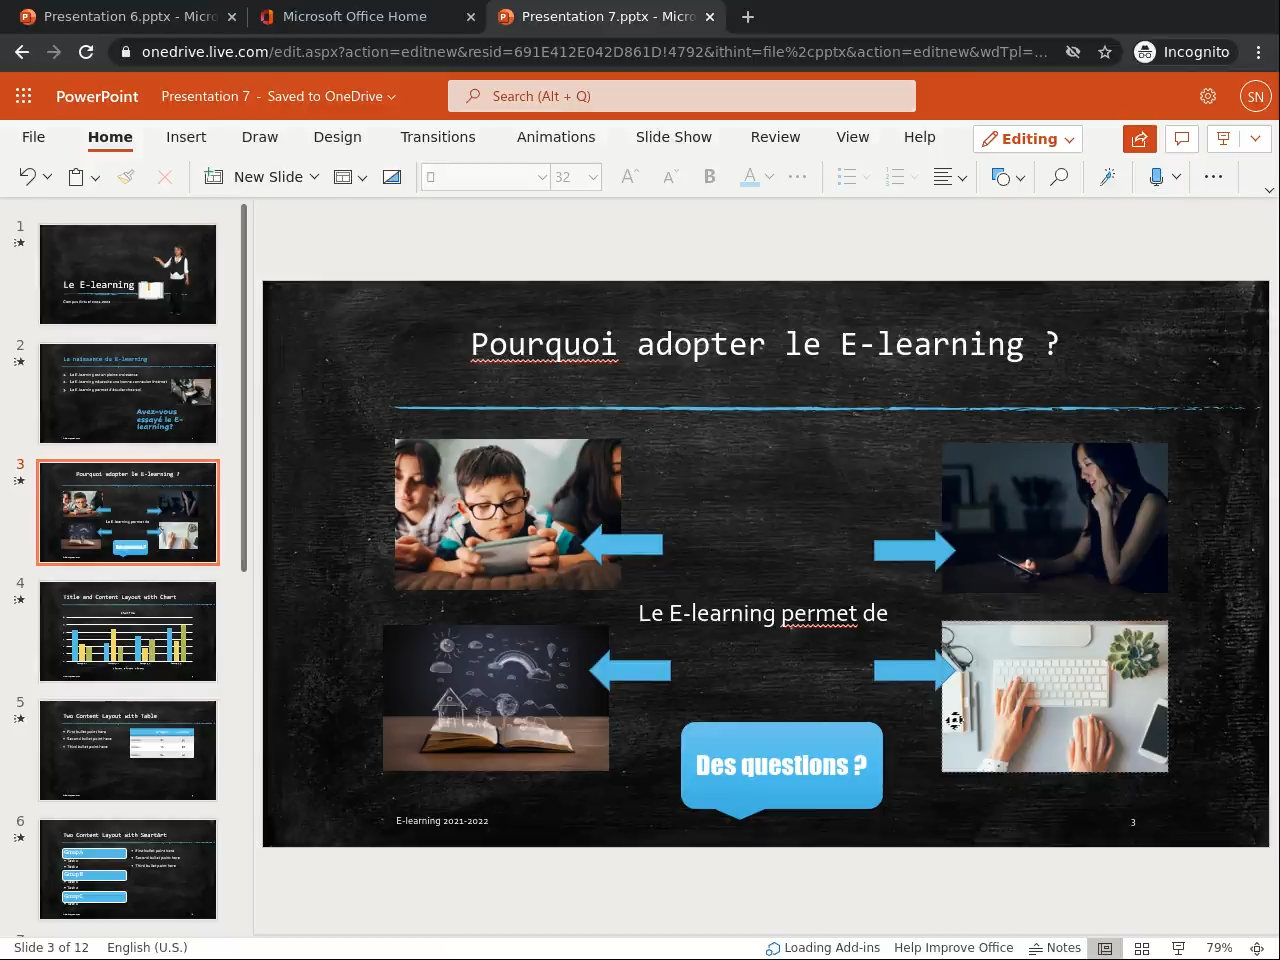
Task: Click Fit slide to window icon
Action: point(1258,948)
